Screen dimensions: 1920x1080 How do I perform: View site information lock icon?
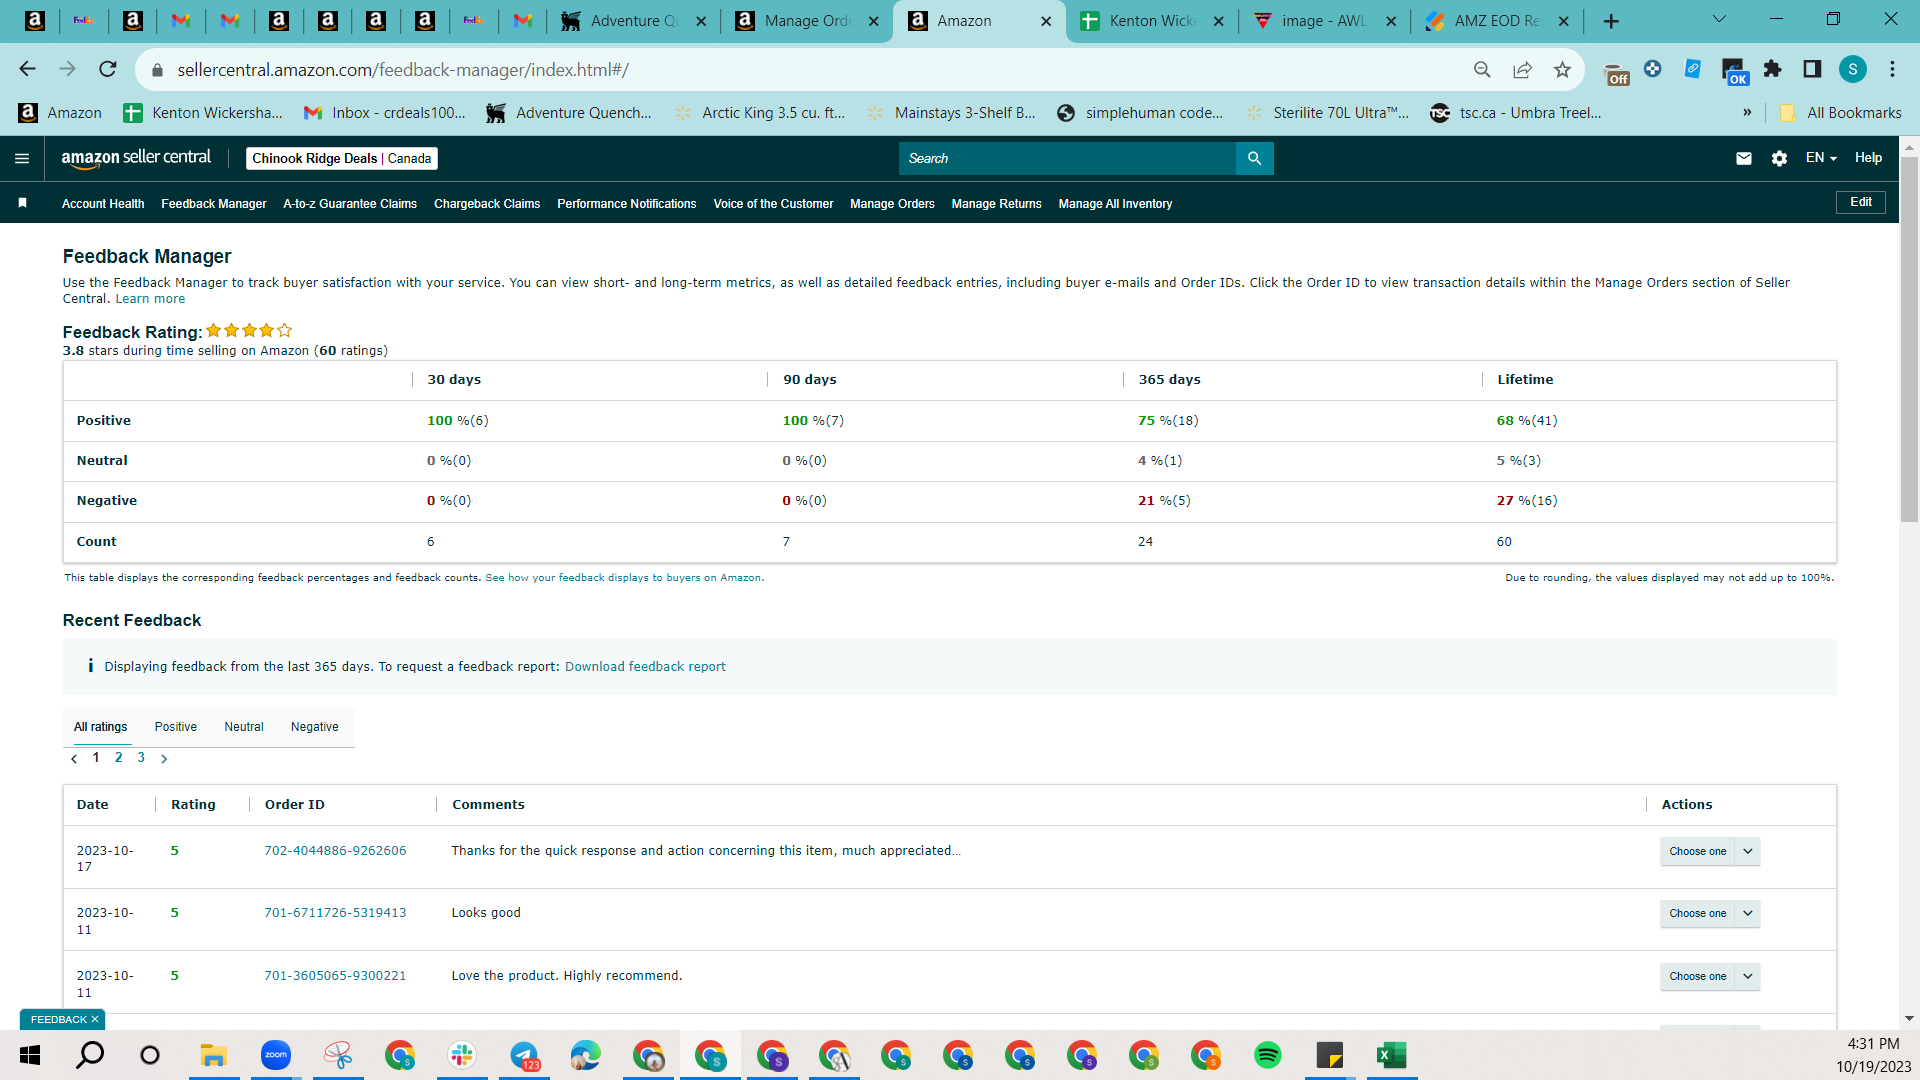157,70
